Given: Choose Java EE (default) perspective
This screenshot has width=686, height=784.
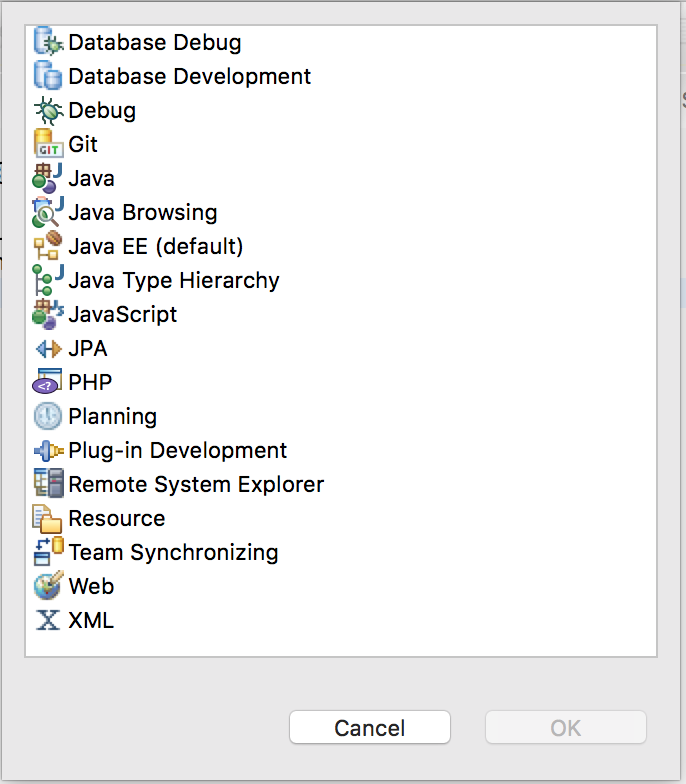Looking at the screenshot, I should click(x=156, y=246).
